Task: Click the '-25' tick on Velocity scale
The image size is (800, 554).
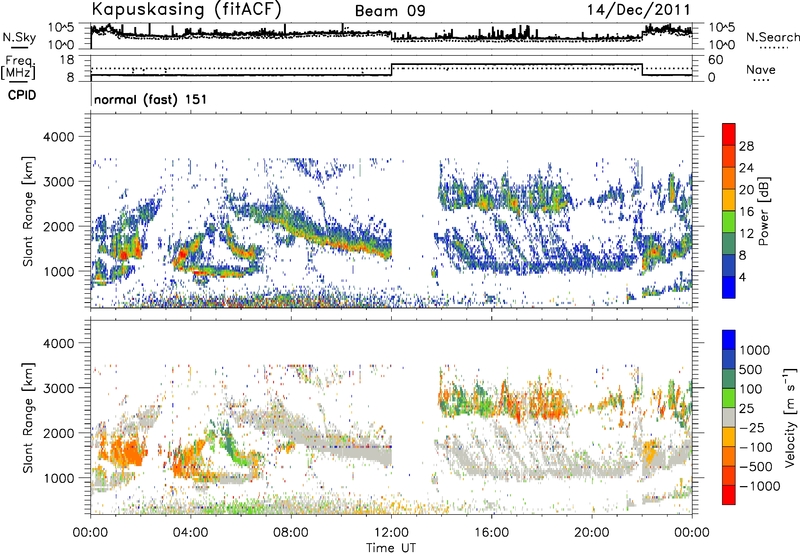Action: click(753, 428)
